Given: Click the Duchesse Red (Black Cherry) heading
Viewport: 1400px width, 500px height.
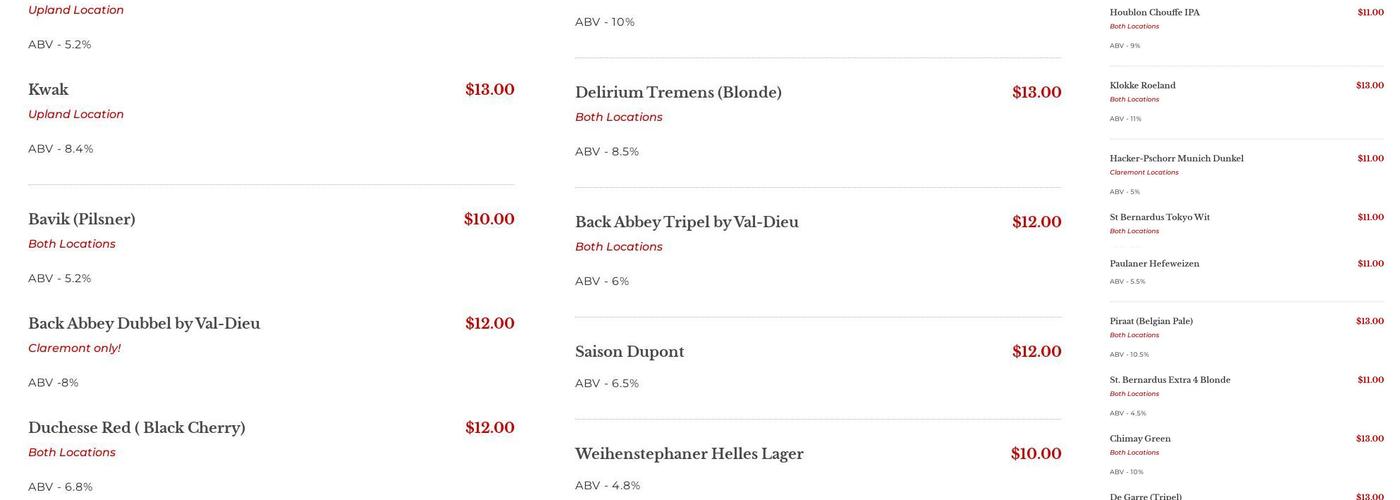Looking at the screenshot, I should pos(136,427).
